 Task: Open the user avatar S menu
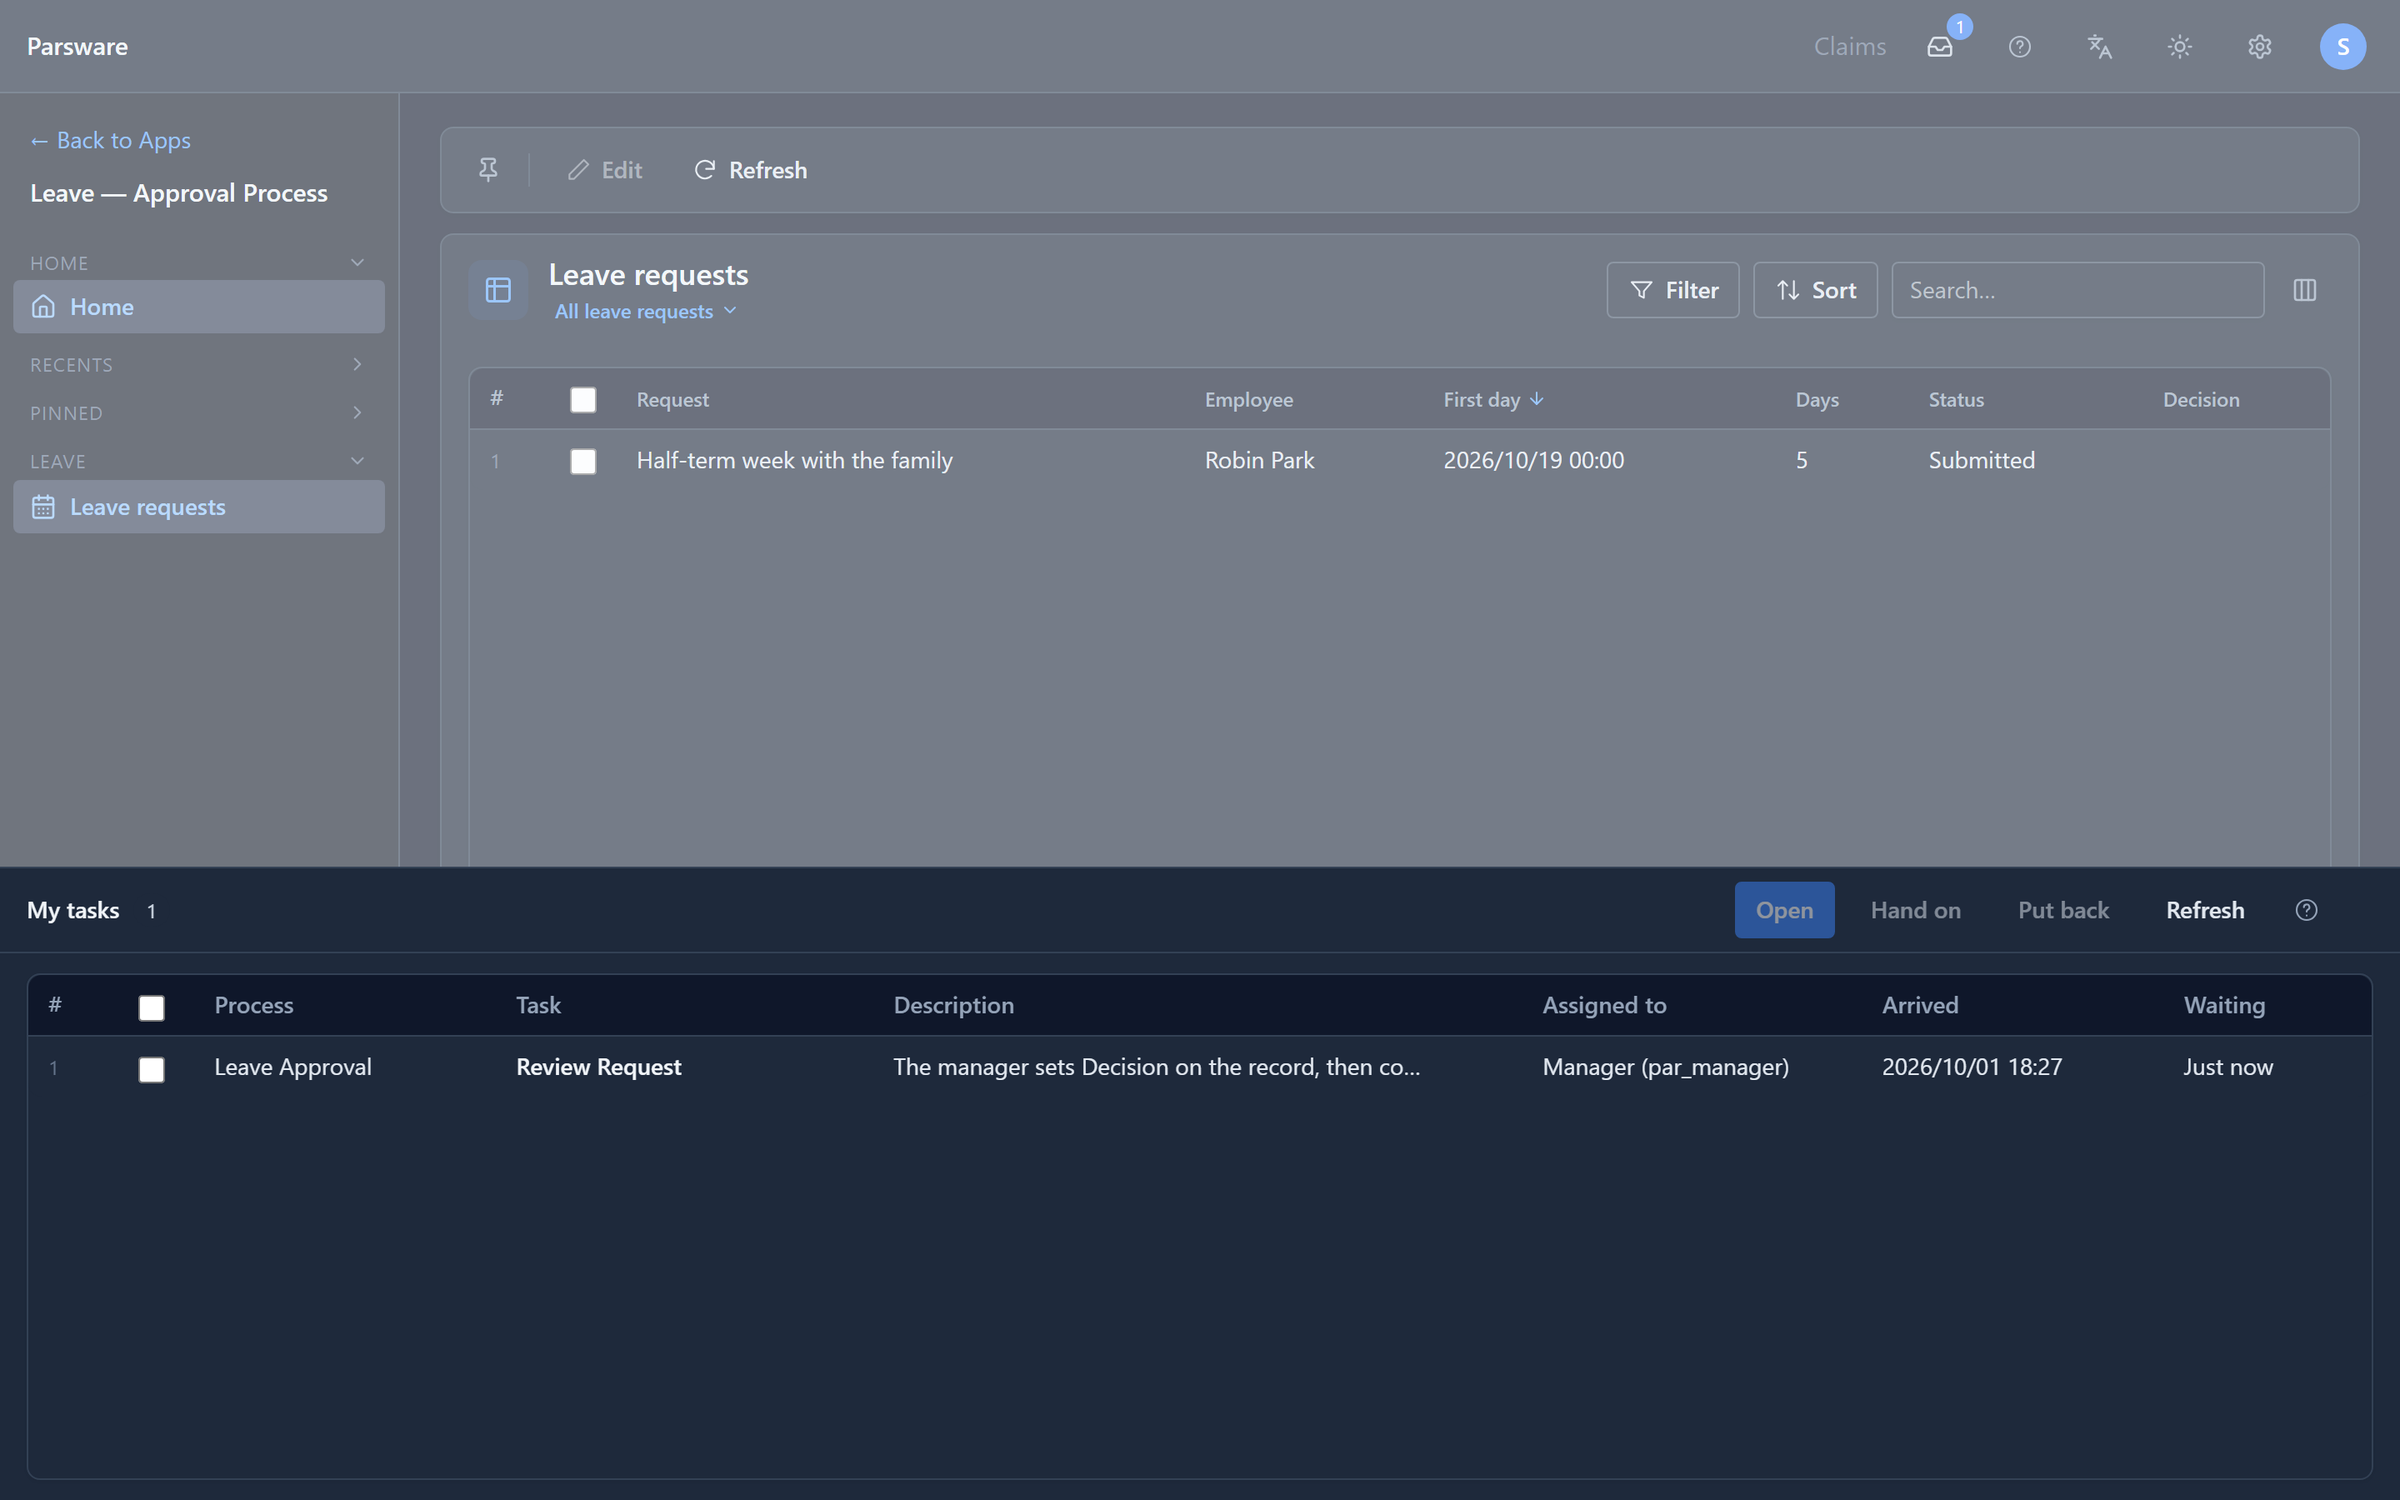pos(2342,46)
